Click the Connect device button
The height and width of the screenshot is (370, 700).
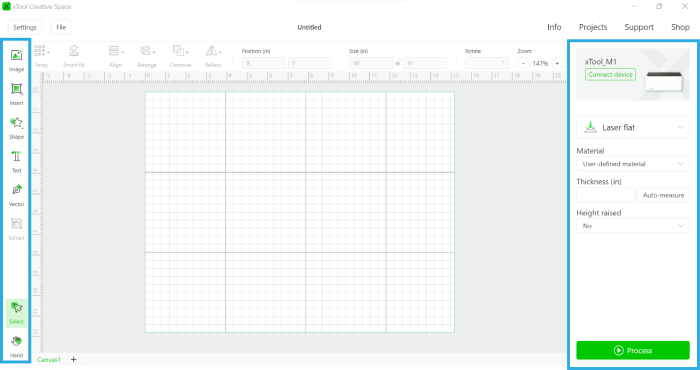coord(610,75)
